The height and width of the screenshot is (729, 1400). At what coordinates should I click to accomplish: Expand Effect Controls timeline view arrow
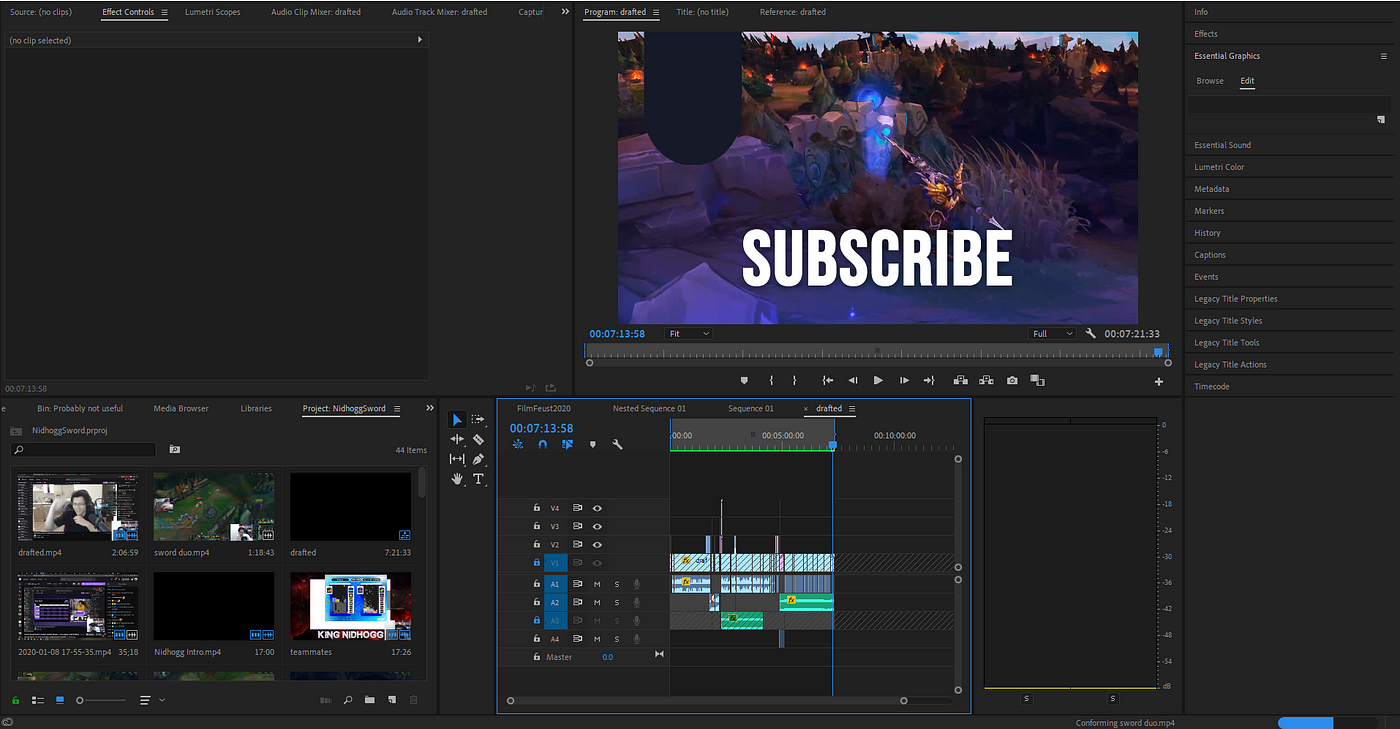[x=420, y=40]
